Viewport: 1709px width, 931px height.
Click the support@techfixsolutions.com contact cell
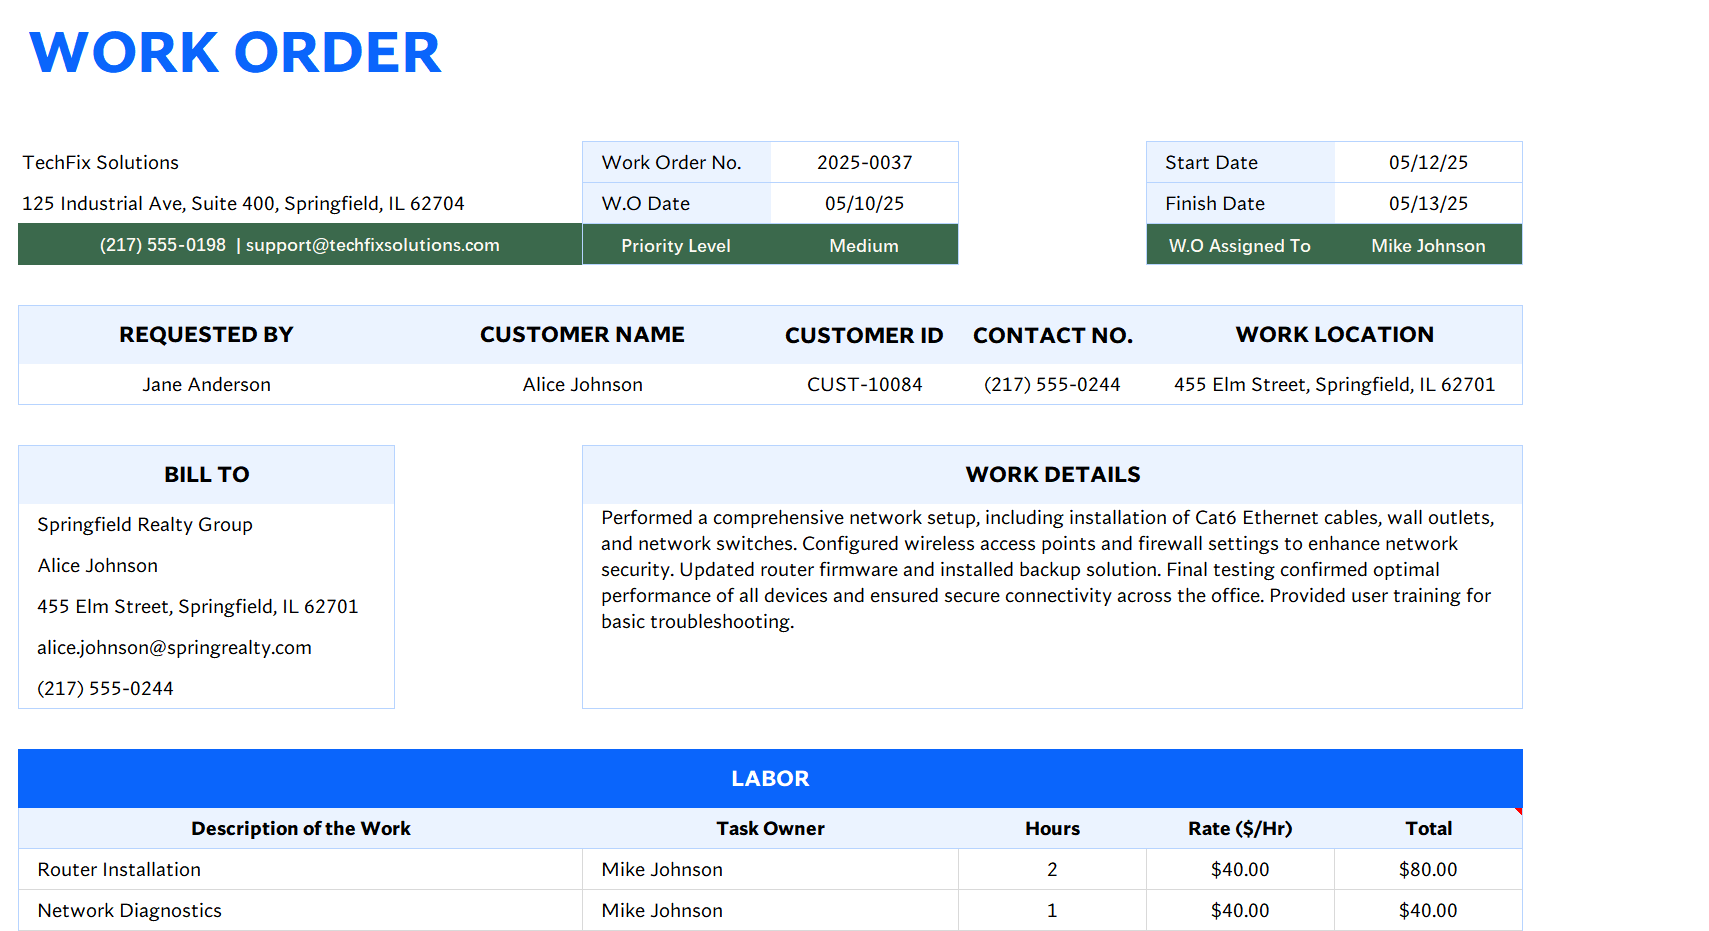(300, 245)
